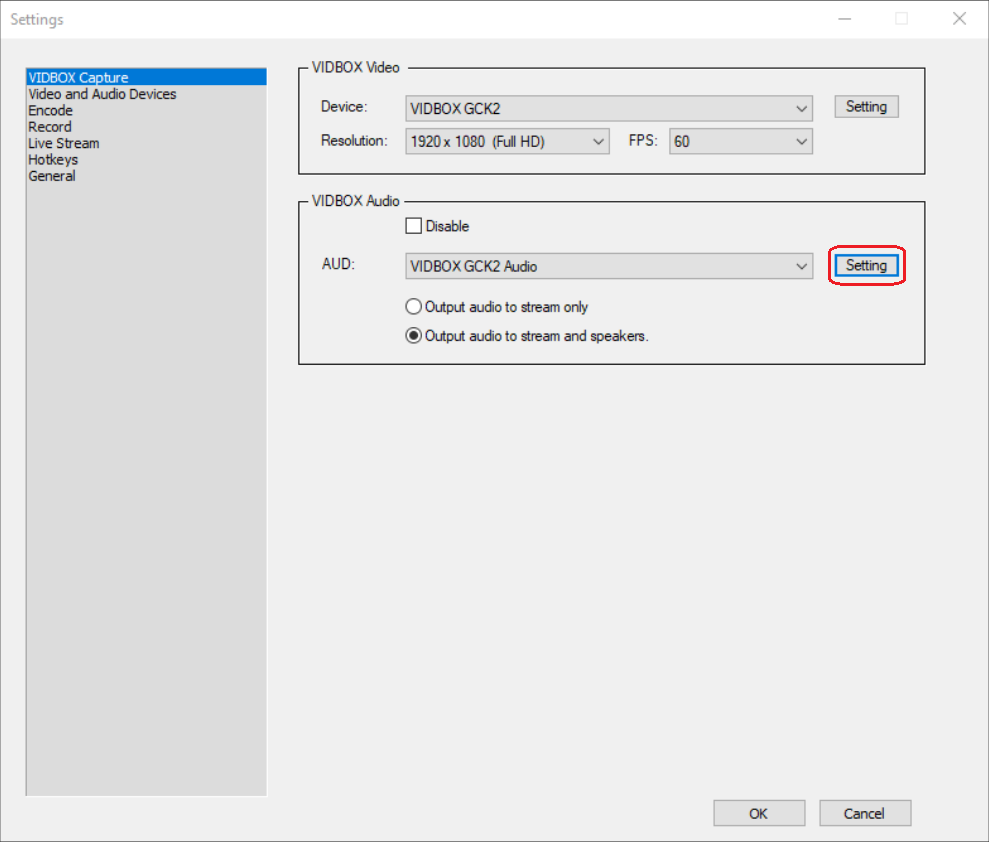Open Live Stream settings
The width and height of the screenshot is (989, 842).
click(63, 143)
